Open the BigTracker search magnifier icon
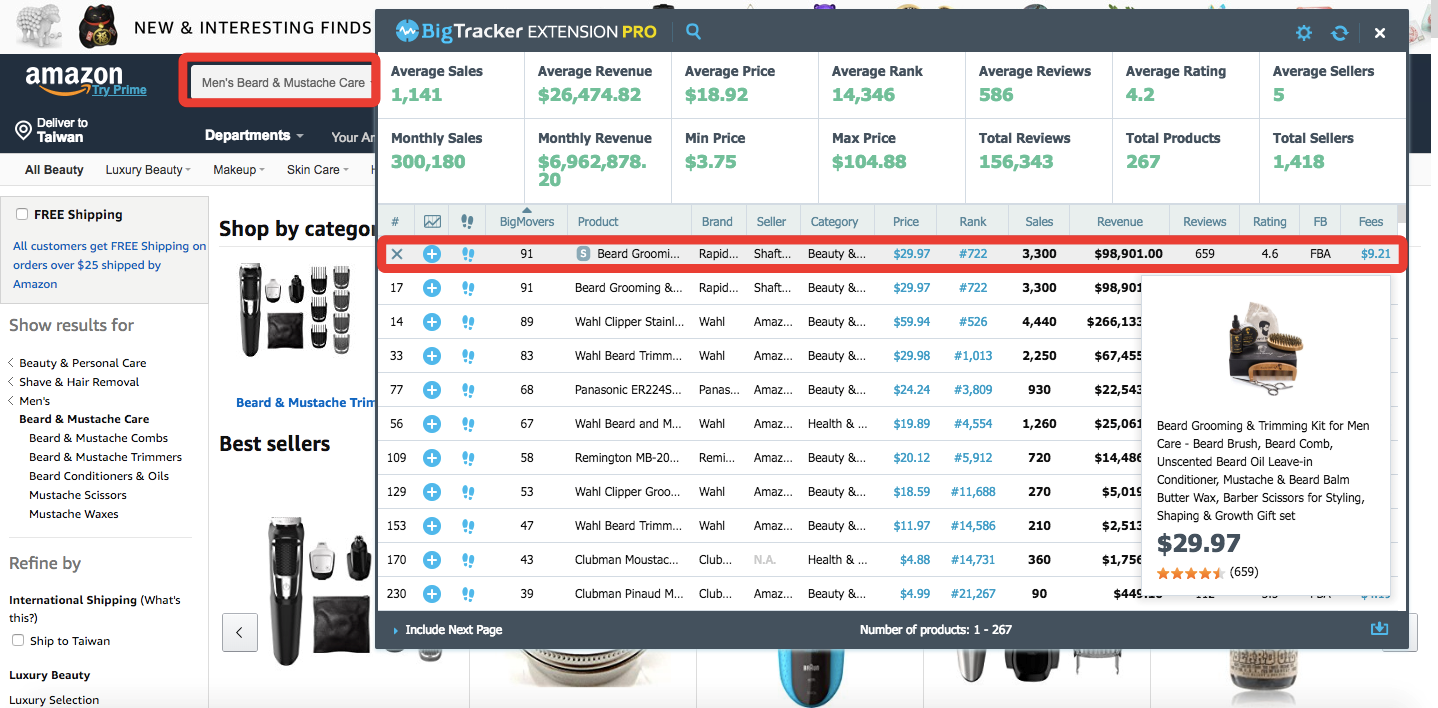The width and height of the screenshot is (1438, 708). (x=693, y=32)
